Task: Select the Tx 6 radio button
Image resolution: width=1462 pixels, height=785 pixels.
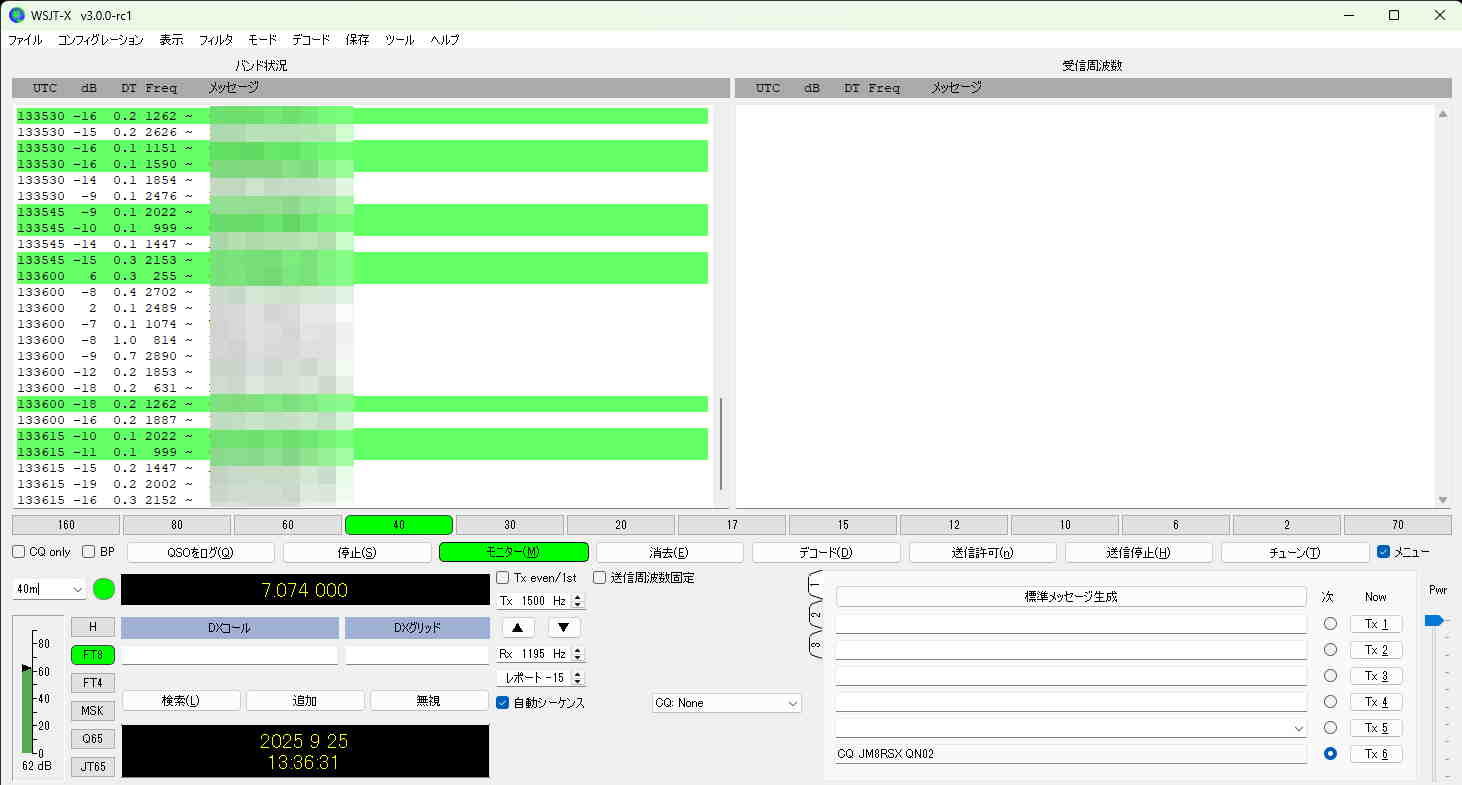Action: point(1330,754)
